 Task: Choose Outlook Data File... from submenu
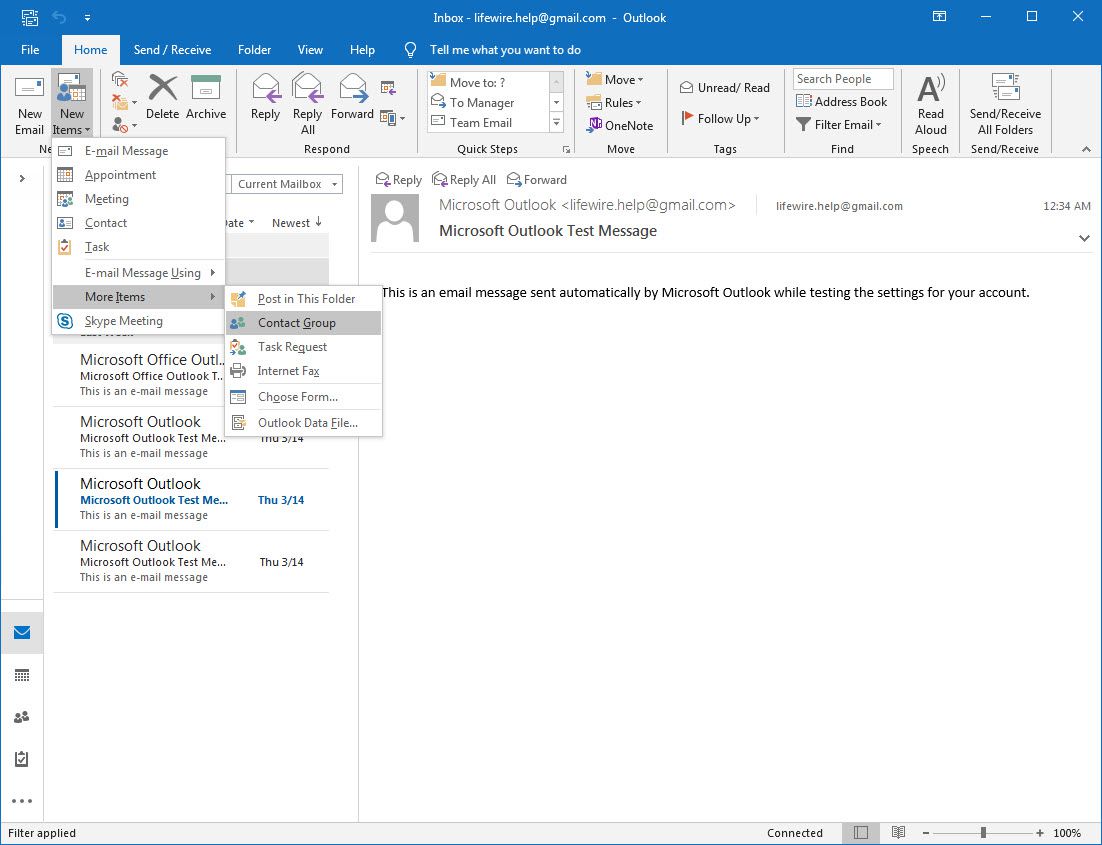tap(304, 422)
